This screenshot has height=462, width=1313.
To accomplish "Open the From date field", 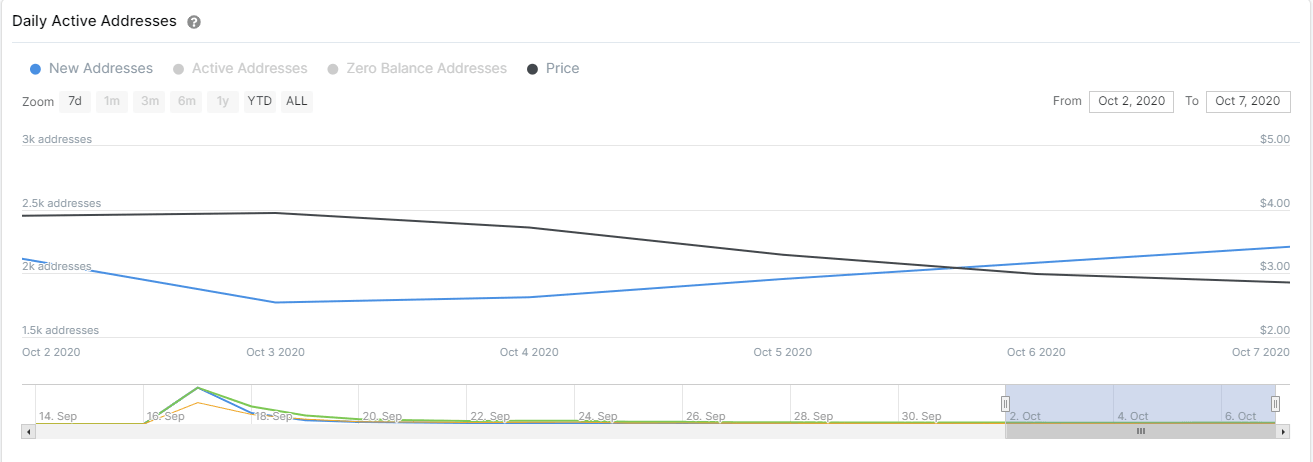I will click(x=1131, y=101).
